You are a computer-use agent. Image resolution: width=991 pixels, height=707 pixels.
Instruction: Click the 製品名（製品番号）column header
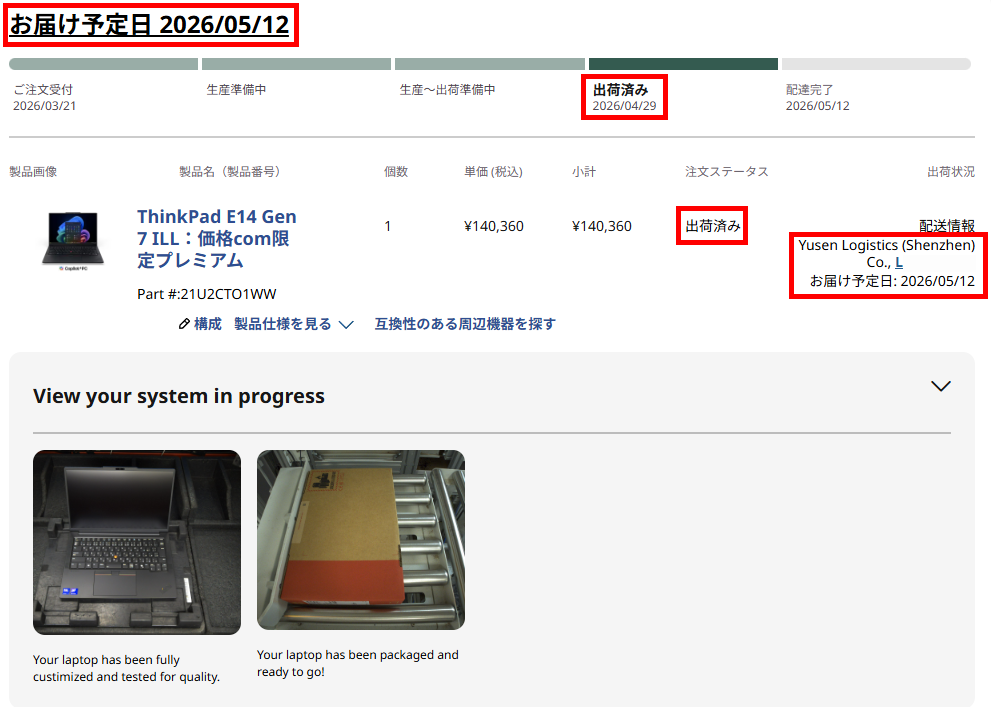229,172
